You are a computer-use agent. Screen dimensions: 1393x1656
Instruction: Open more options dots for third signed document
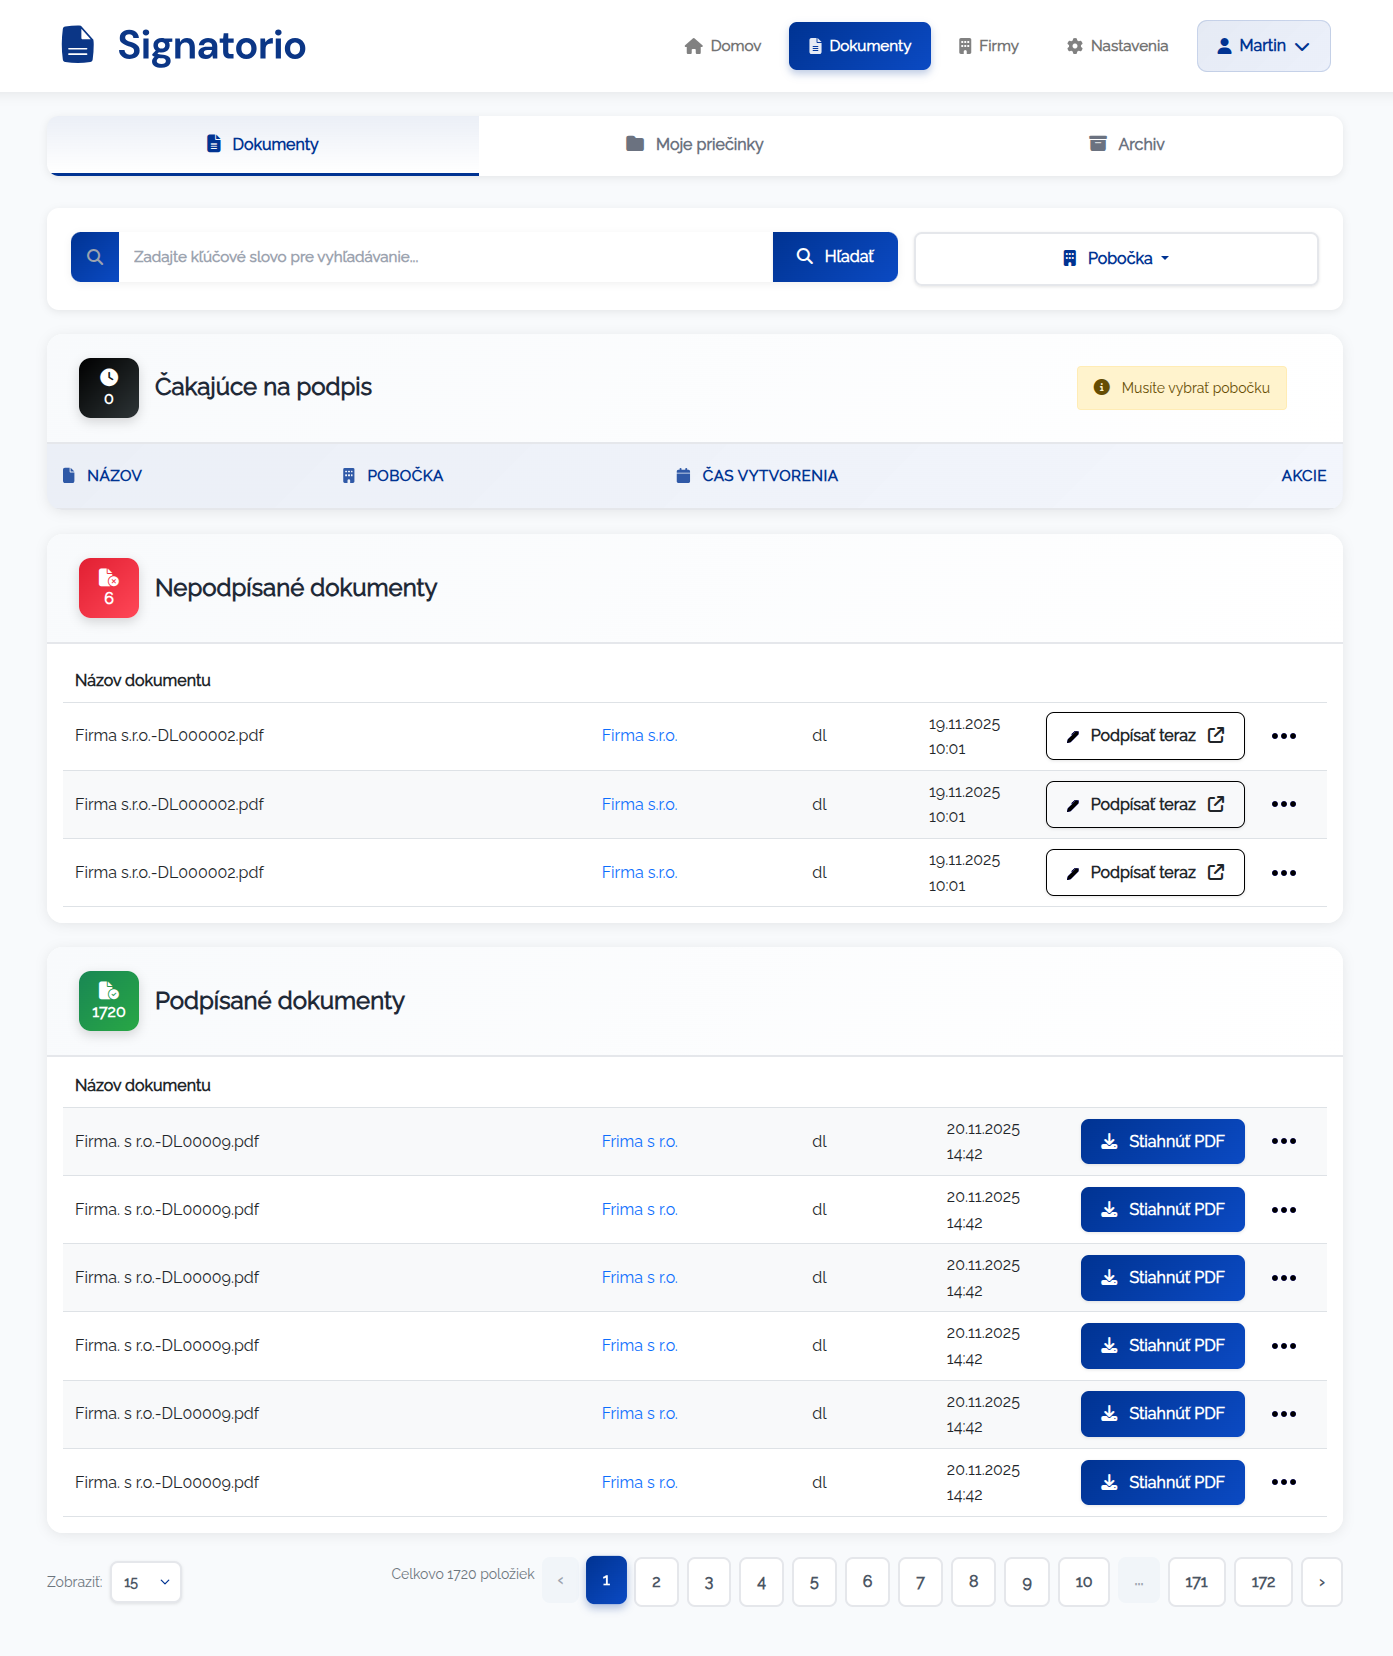pos(1284,1278)
